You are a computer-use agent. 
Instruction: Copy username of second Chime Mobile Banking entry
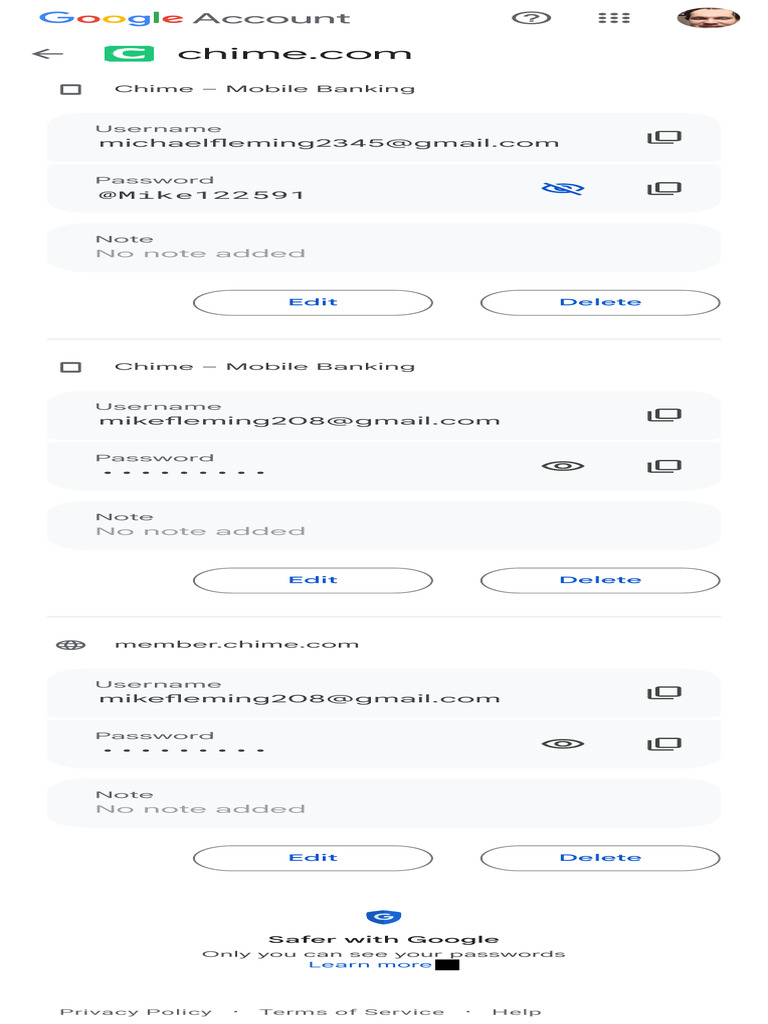click(663, 414)
